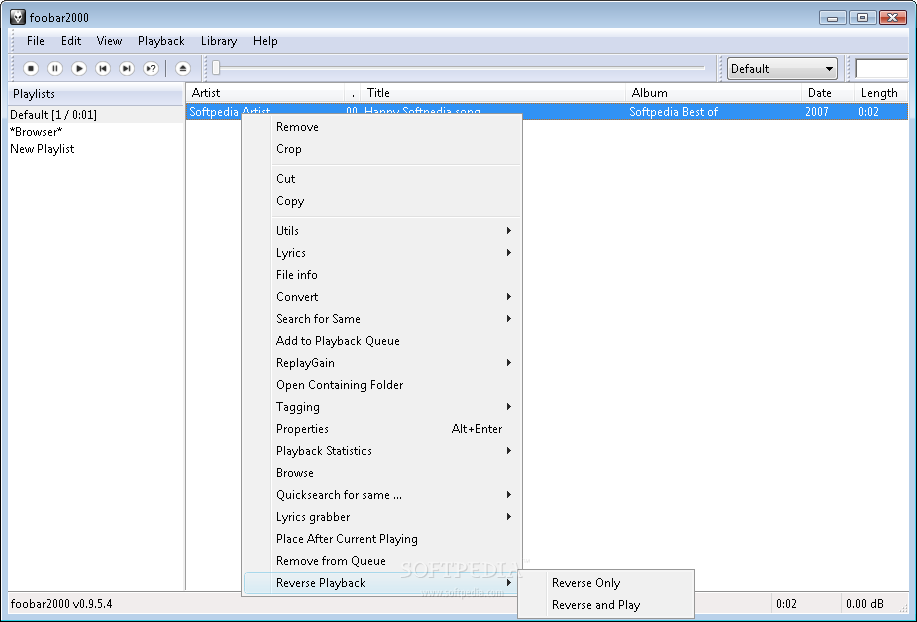The width and height of the screenshot is (917, 622).
Task: Expand Quicksearch for same submenu
Action: pos(381,495)
